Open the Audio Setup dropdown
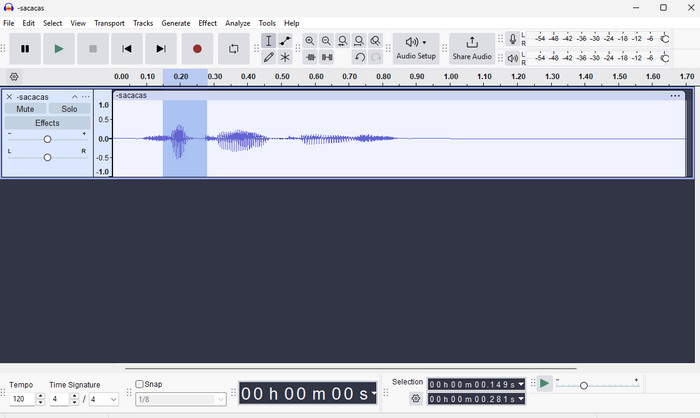The image size is (700, 418). point(416,49)
